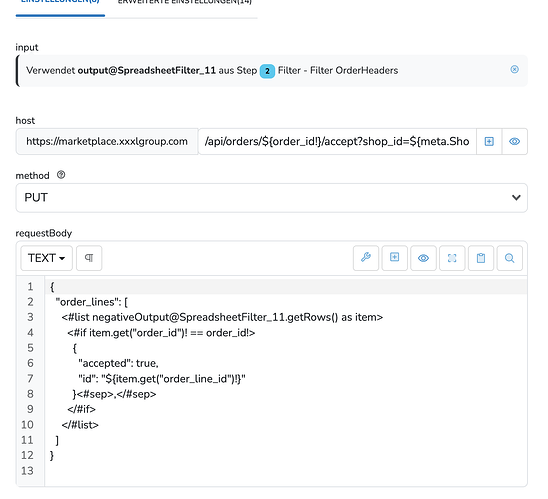This screenshot has width=548, height=499.
Task: Toggle the paragraph marks pilcrow button
Action: pyautogui.click(x=89, y=258)
